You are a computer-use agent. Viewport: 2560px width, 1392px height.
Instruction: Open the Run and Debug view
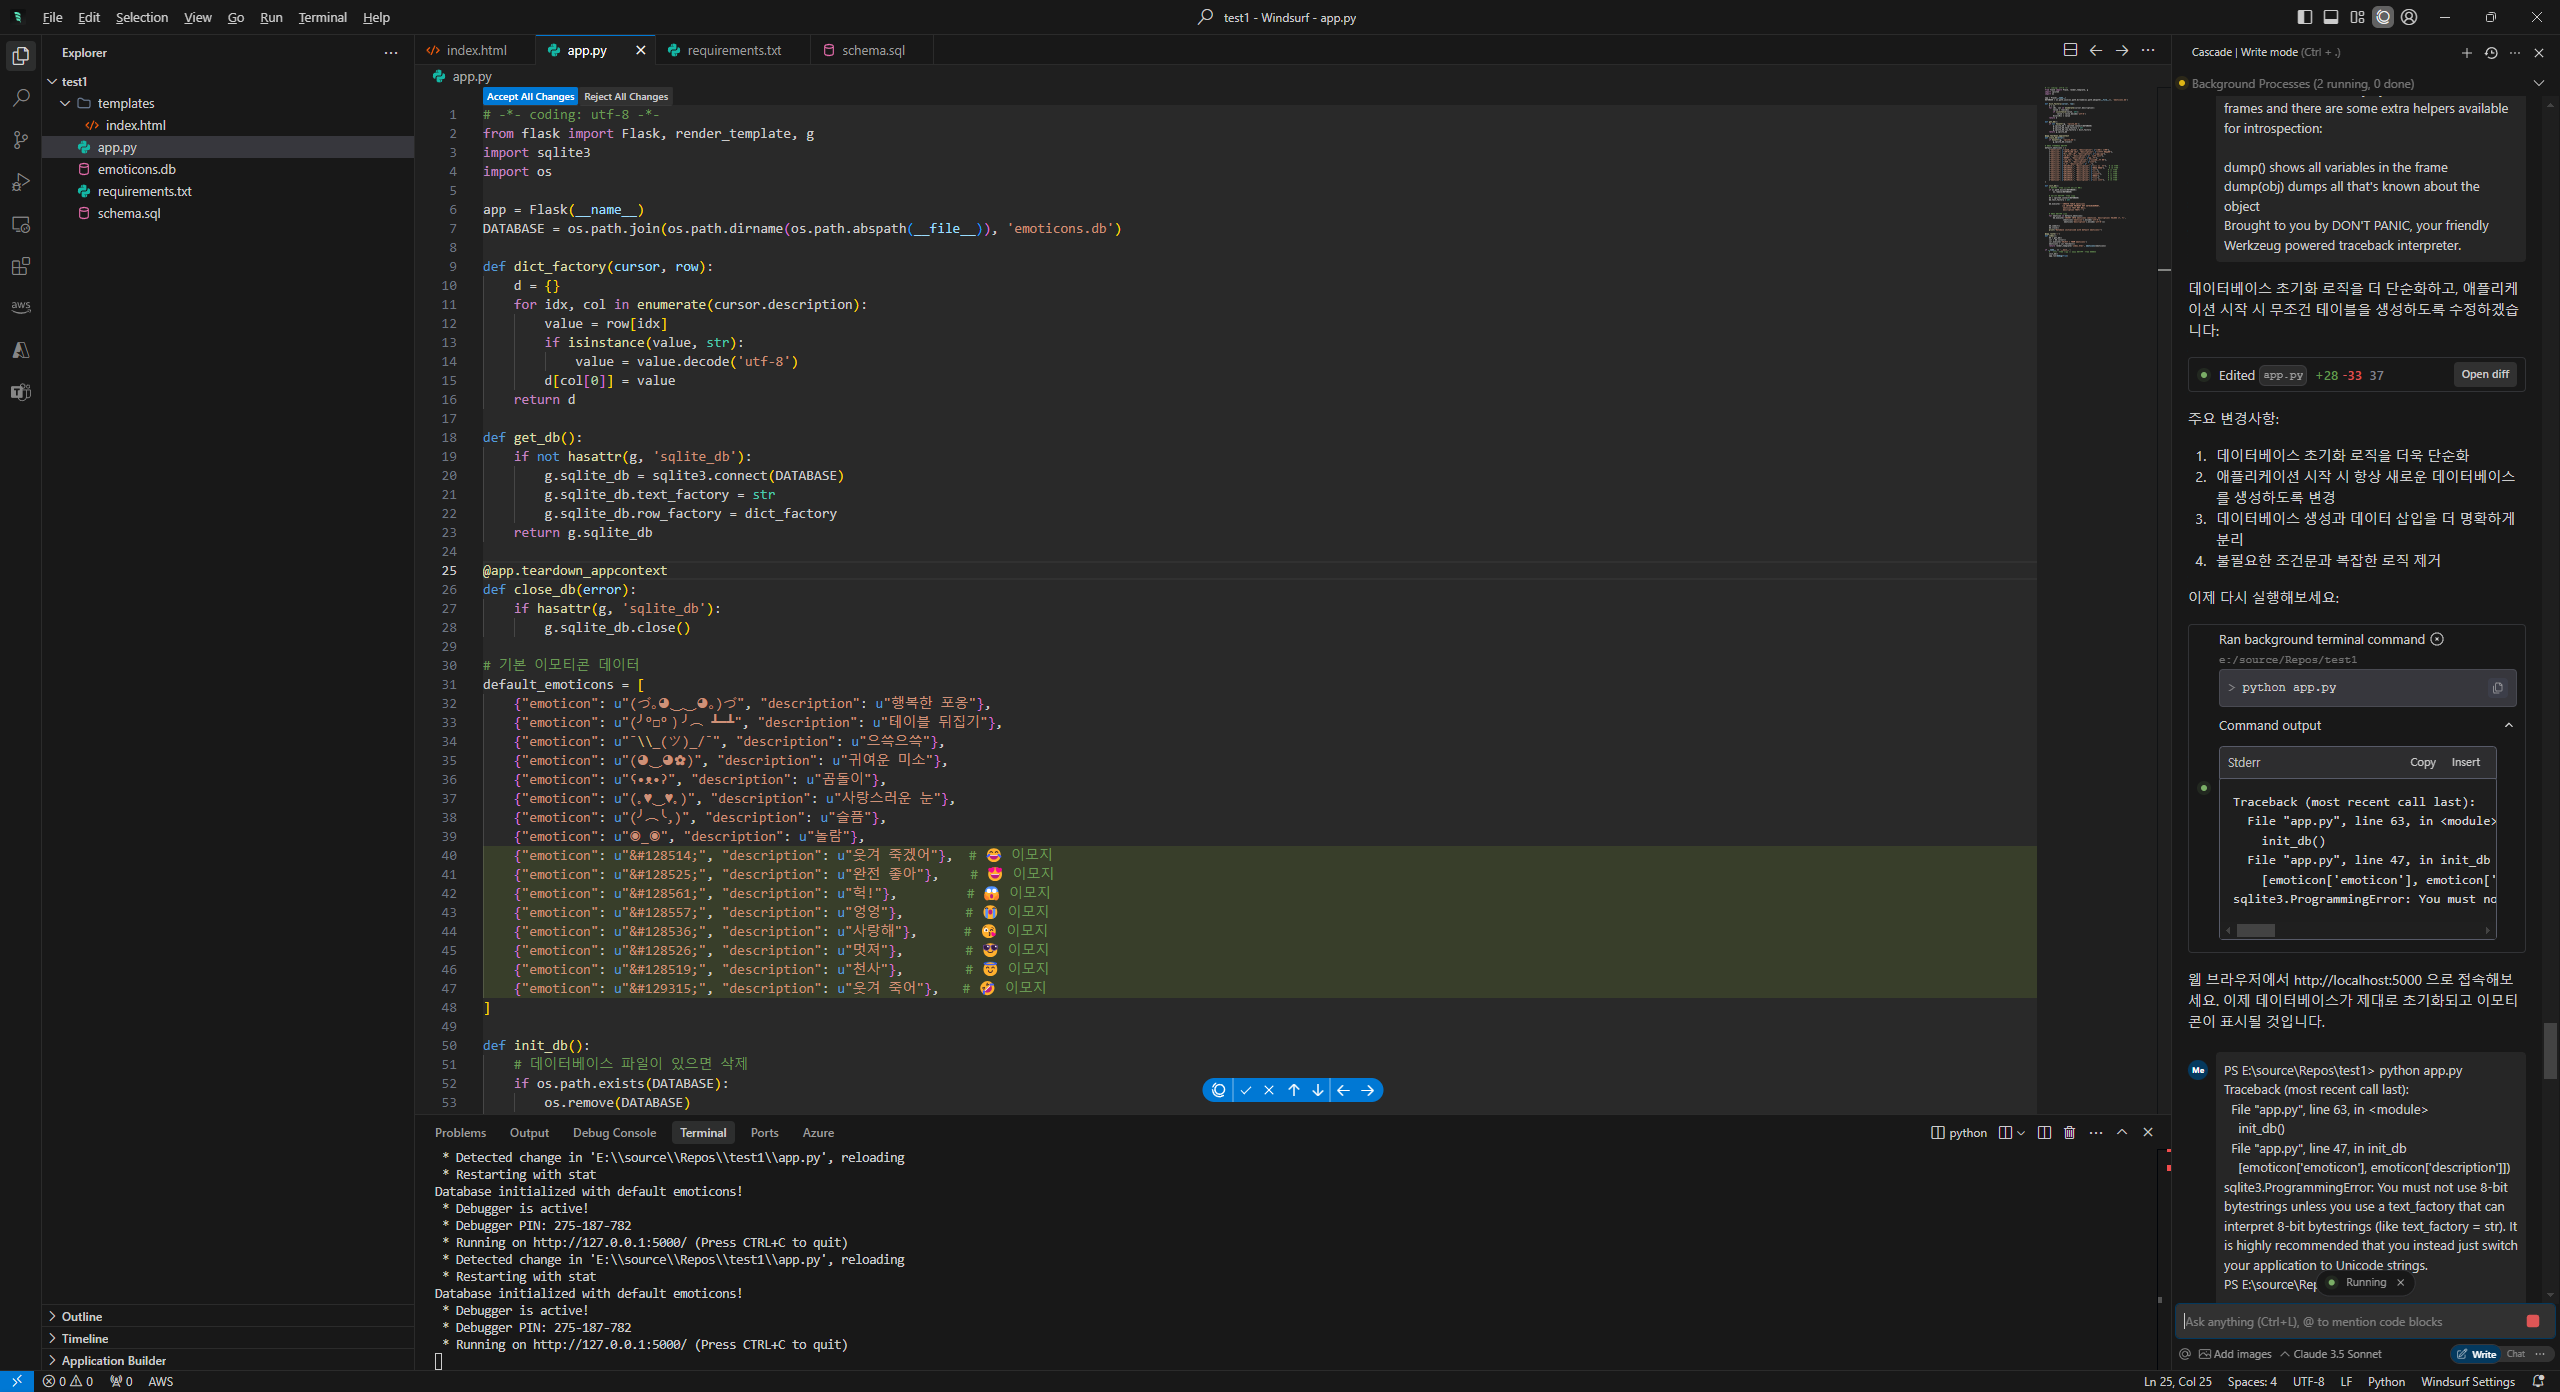click(x=21, y=182)
